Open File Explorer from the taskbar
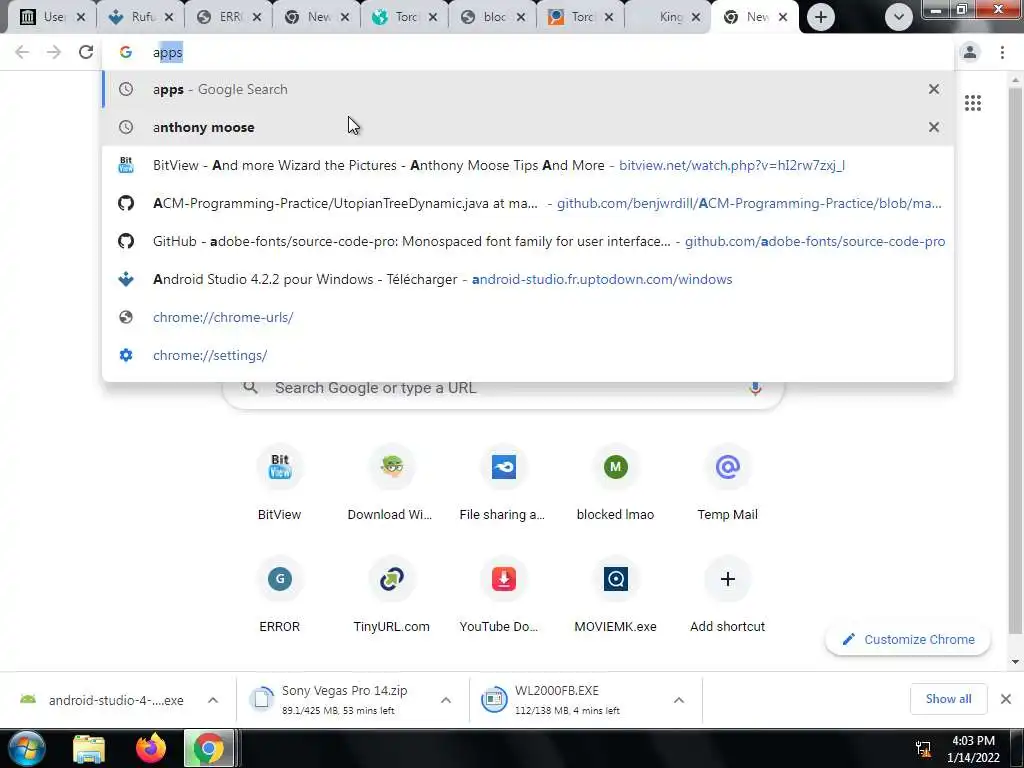1024x768 pixels. point(89,748)
